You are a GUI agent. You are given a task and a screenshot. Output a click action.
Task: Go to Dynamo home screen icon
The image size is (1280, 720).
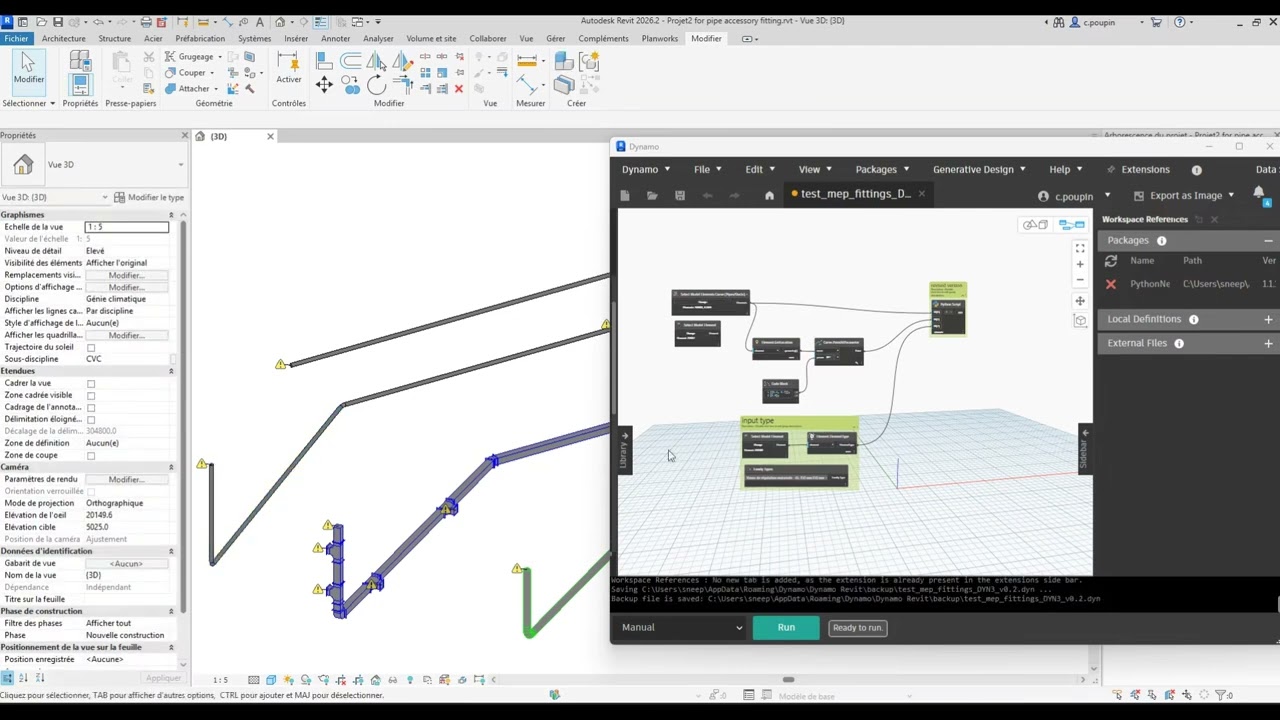click(x=769, y=195)
